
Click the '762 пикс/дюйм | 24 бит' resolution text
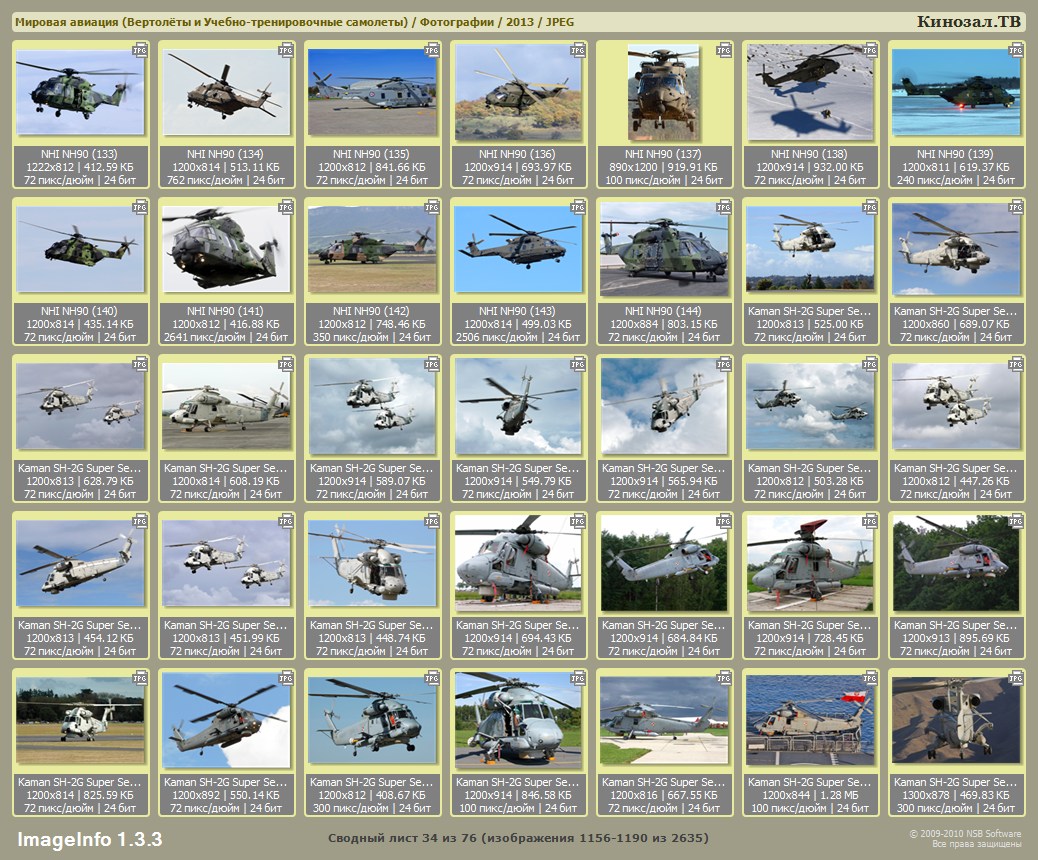pyautogui.click(x=226, y=180)
